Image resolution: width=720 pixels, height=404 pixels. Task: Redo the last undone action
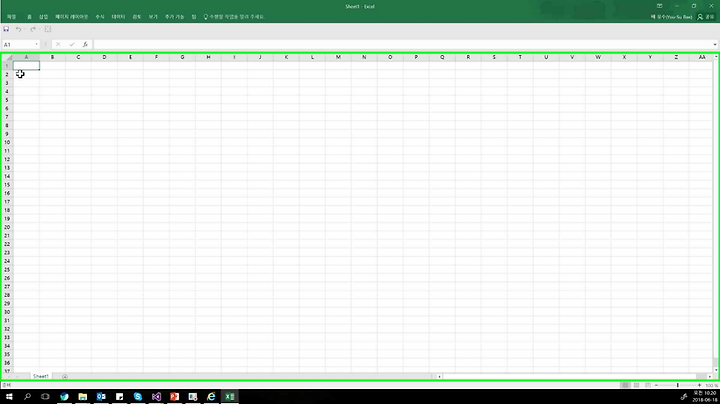33,29
